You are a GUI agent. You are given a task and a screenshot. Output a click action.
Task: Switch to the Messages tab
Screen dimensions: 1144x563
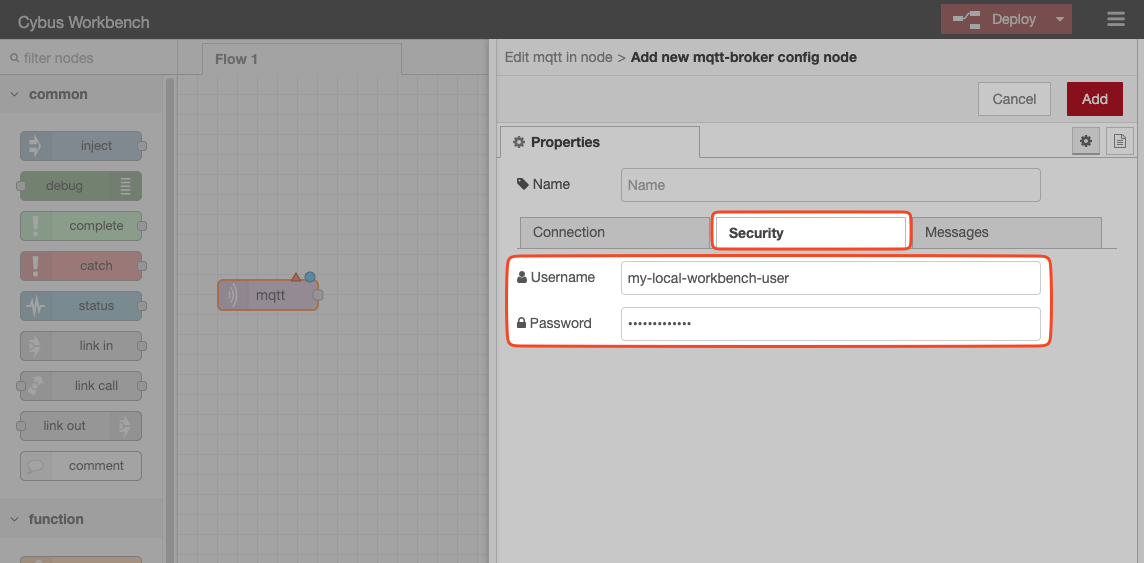956,232
